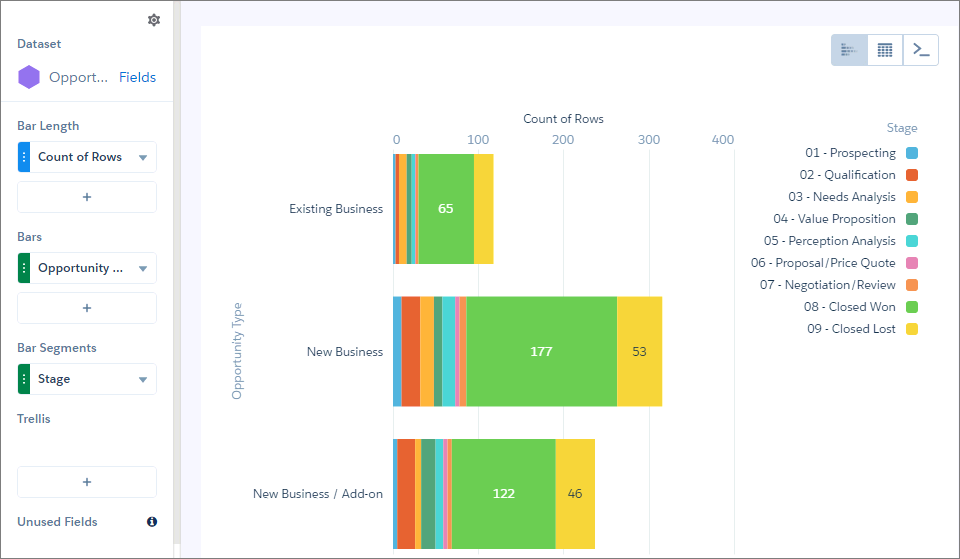Click the 05 - Perception Analysis legend swatch
The image size is (960, 559).
(912, 241)
